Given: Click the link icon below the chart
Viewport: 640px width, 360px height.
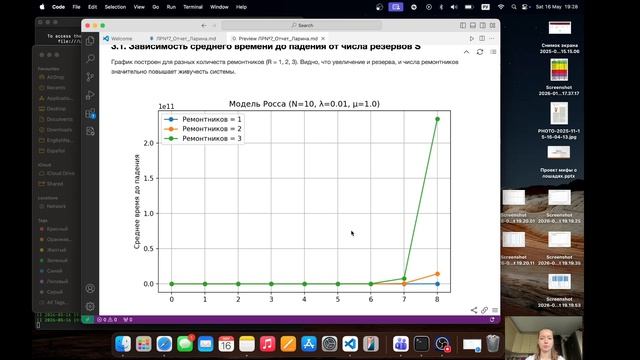Looking at the screenshot, I should pos(484,310).
